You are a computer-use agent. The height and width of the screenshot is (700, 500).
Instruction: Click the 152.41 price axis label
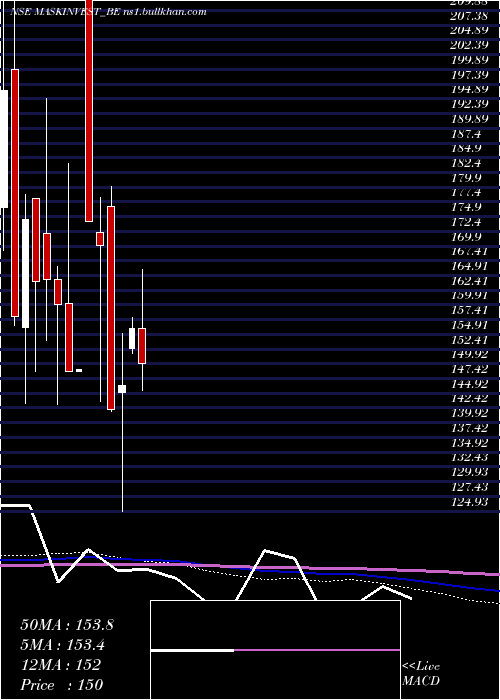[x=471, y=340]
